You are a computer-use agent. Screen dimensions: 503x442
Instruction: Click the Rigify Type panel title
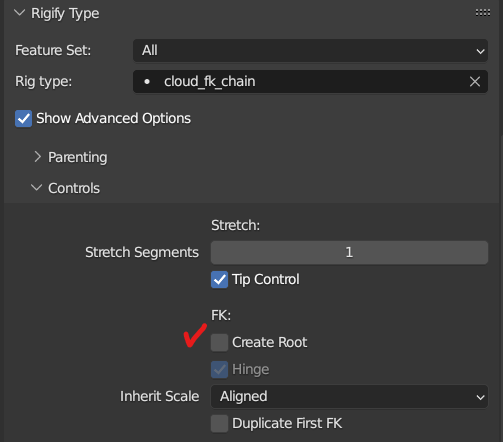point(65,14)
